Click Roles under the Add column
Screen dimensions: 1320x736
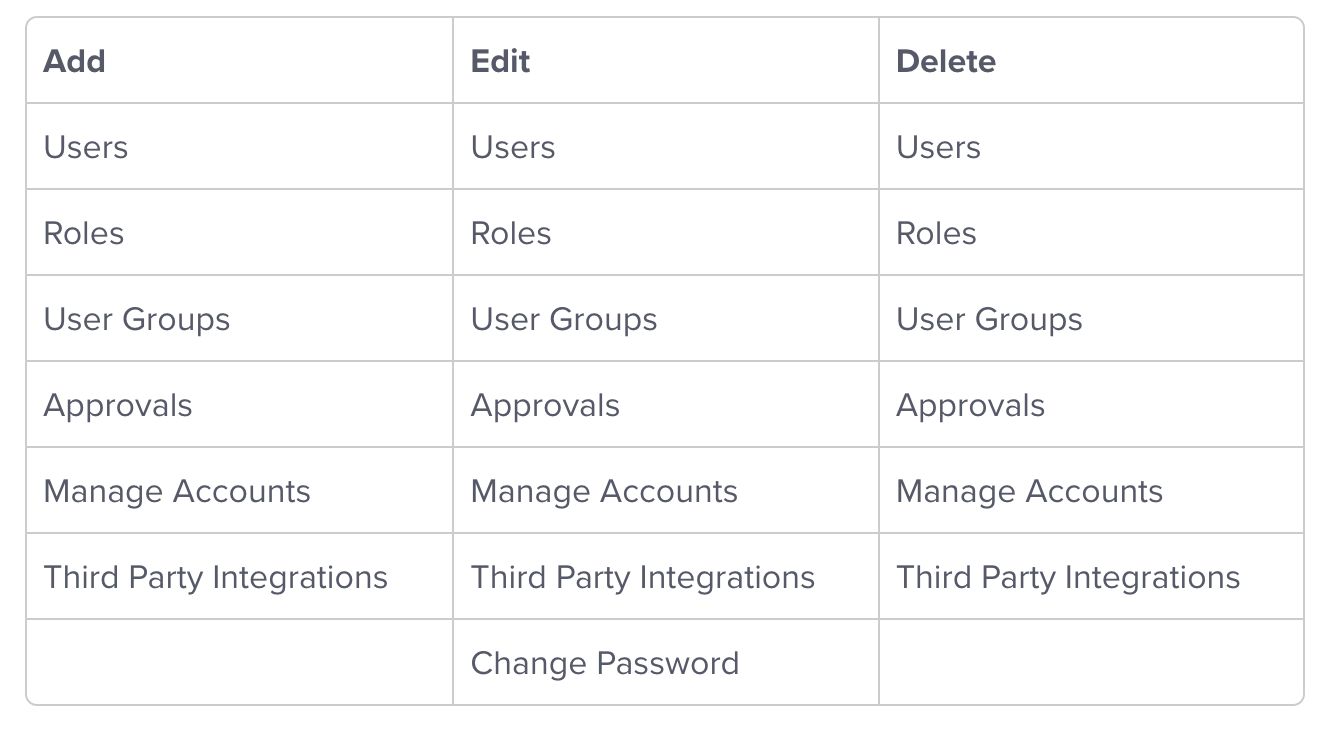[x=84, y=233]
